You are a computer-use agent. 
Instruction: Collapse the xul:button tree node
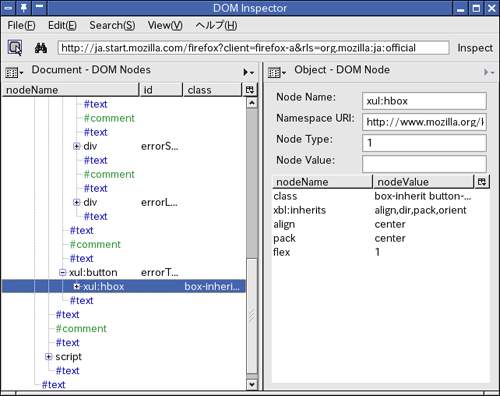tap(62, 272)
